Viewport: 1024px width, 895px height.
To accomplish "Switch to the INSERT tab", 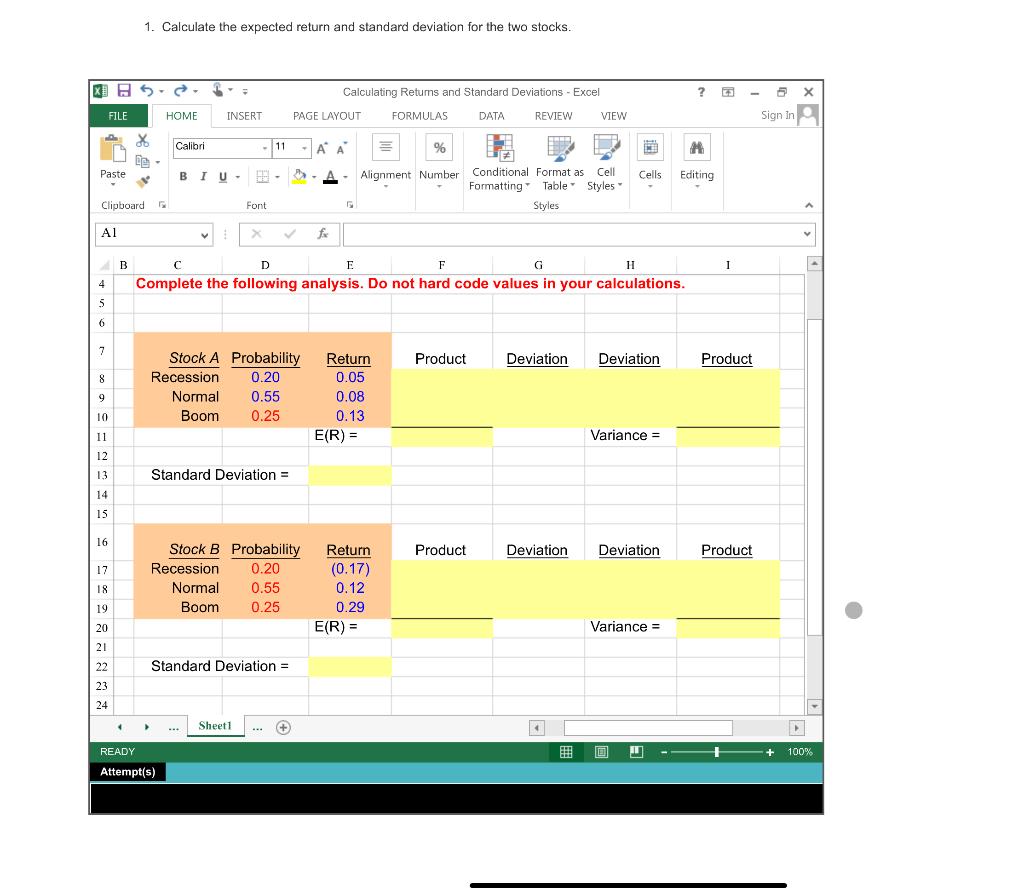I will point(244,116).
